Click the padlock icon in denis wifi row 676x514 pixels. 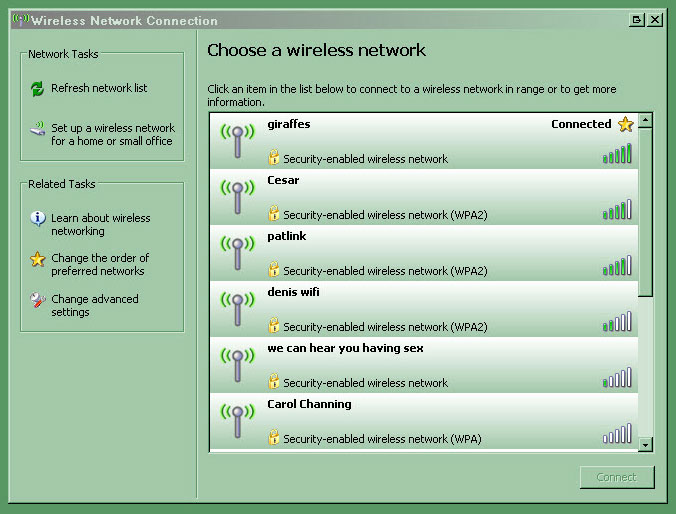[x=273, y=326]
